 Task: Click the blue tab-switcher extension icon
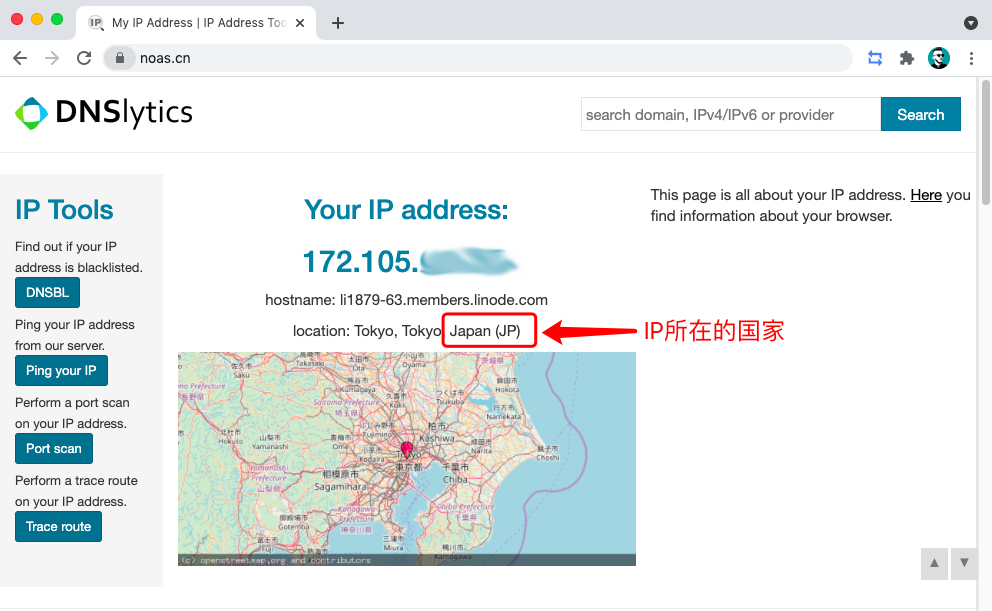click(874, 58)
